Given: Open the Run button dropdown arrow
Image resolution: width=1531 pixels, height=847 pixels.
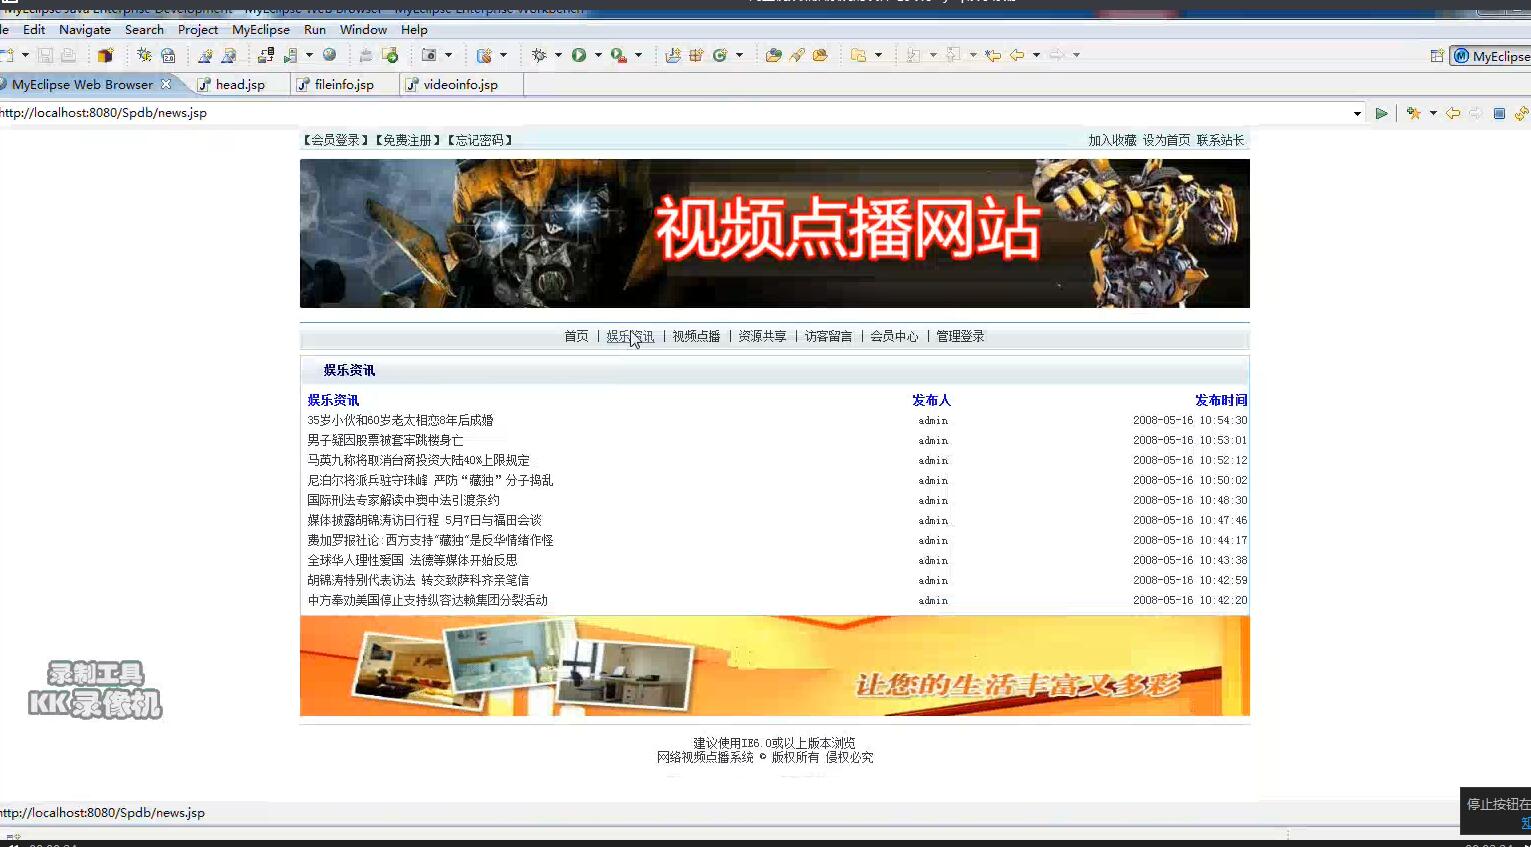Looking at the screenshot, I should [598, 56].
